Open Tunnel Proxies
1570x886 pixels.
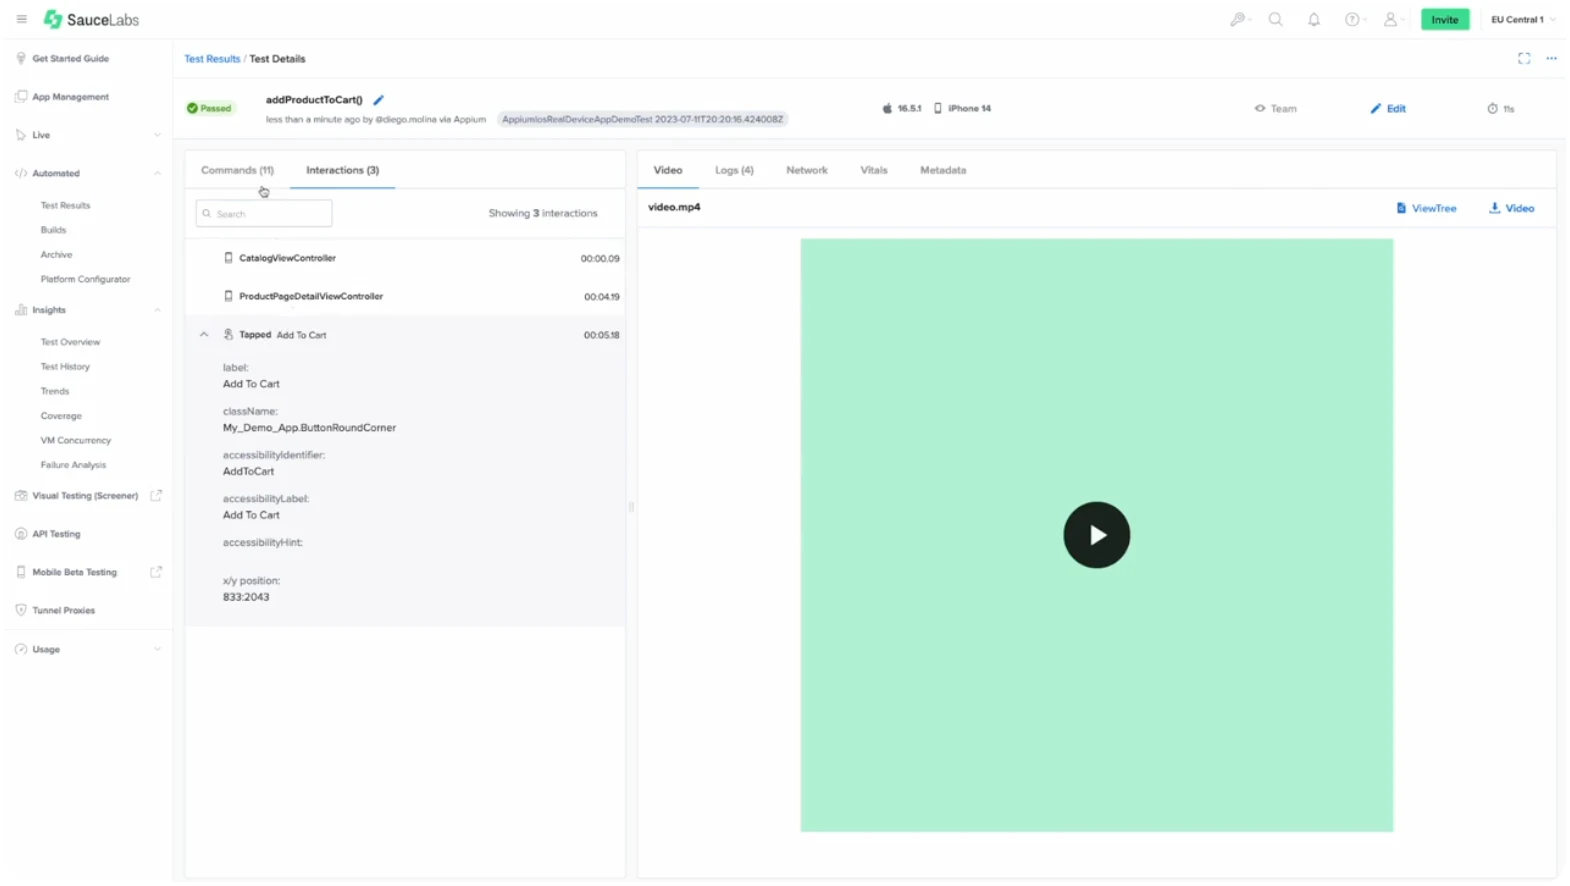click(63, 610)
